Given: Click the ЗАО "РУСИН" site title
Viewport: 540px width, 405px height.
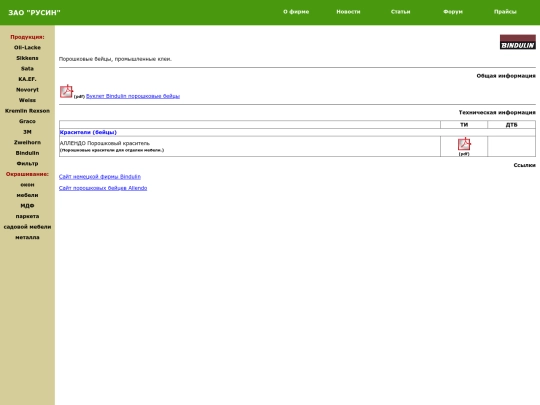Looking at the screenshot, I should pyautogui.click(x=34, y=13).
